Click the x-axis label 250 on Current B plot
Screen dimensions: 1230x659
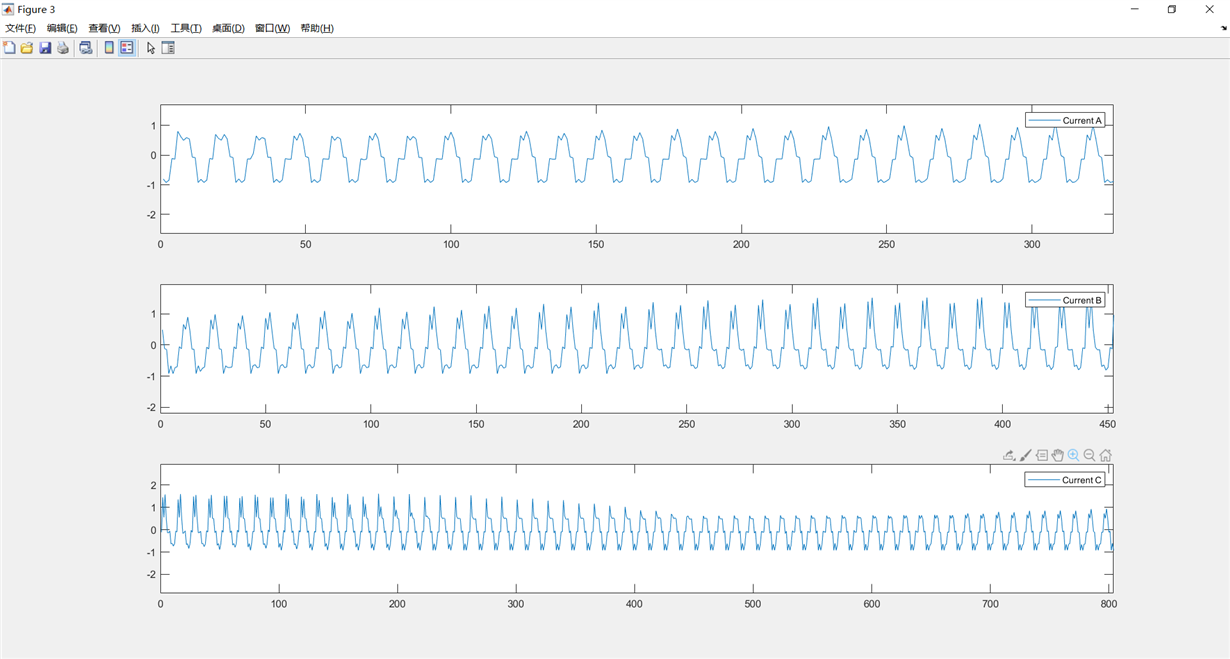tap(687, 424)
